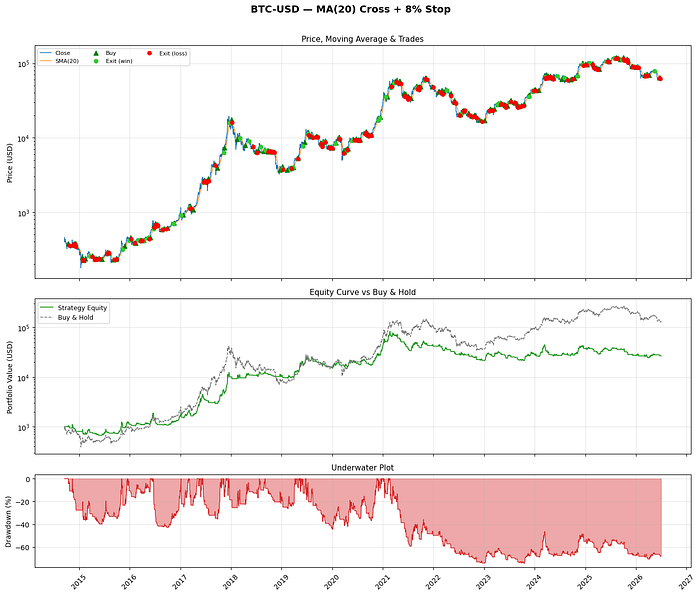Viewport: 700px width, 595px height.
Task: Click the 10³ tick on the Price (USD) axis
Action: coord(23,213)
